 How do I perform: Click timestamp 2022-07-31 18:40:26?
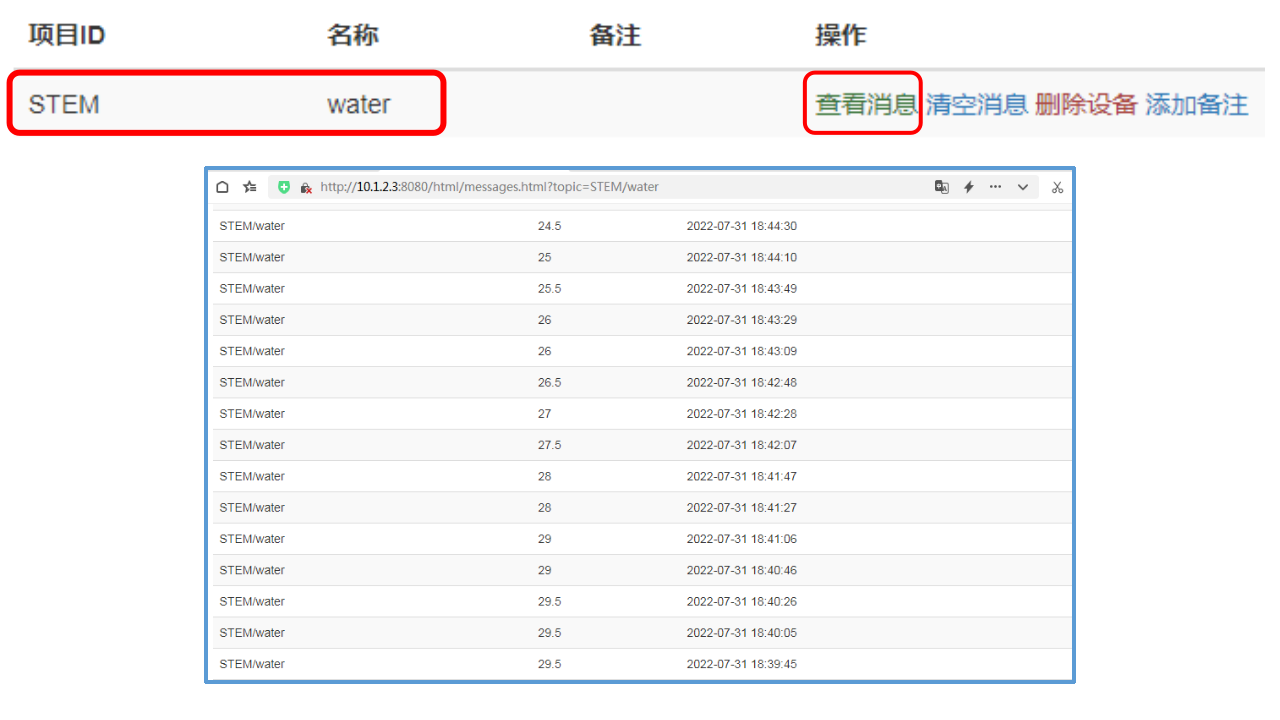coord(741,602)
